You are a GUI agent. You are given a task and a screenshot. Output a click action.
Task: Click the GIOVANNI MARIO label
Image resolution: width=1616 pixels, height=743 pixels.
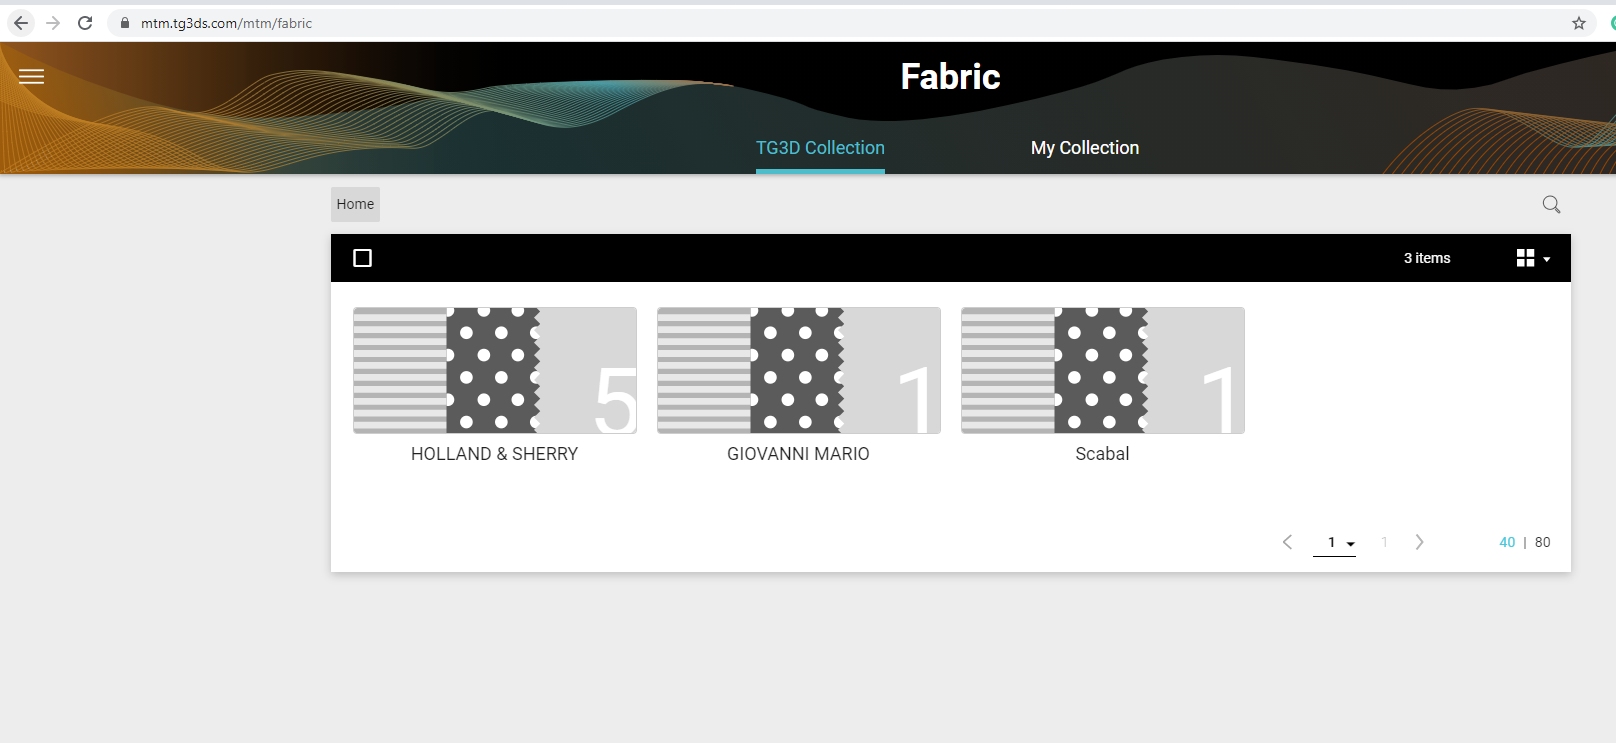coord(798,454)
